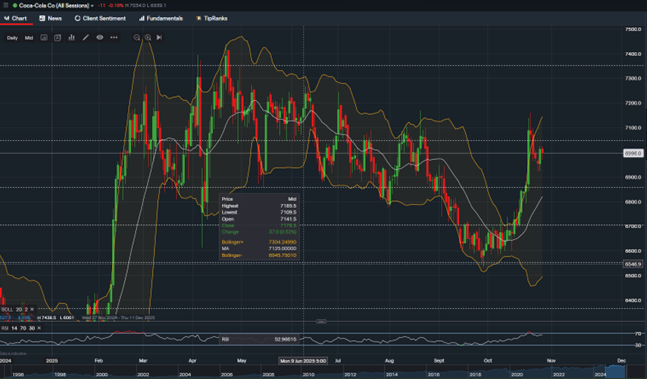The image size is (647, 379).
Task: Edit BOLL deviation value 2
Action: (x=26, y=309)
